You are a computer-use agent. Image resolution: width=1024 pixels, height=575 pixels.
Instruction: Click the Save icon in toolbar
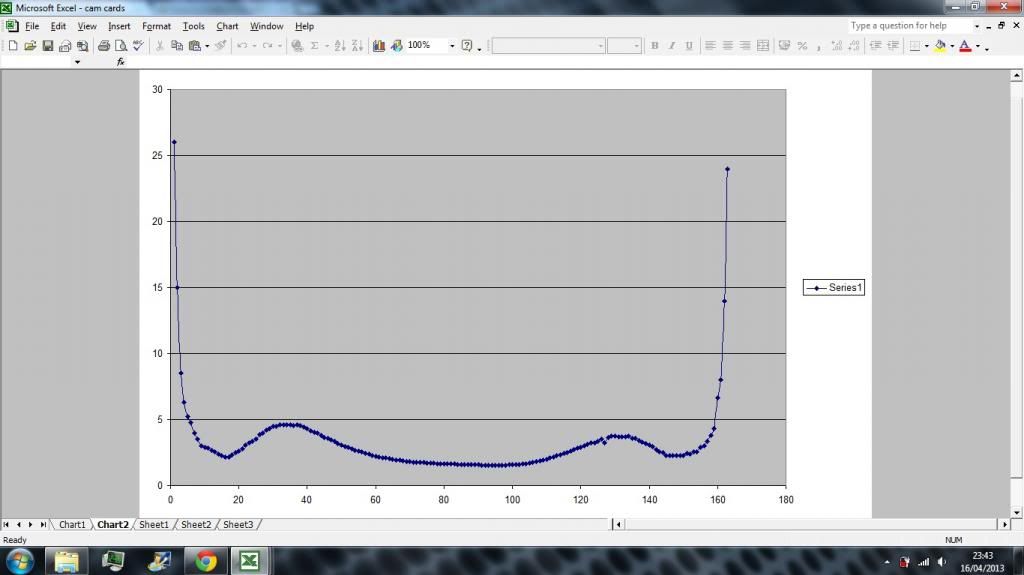point(47,46)
